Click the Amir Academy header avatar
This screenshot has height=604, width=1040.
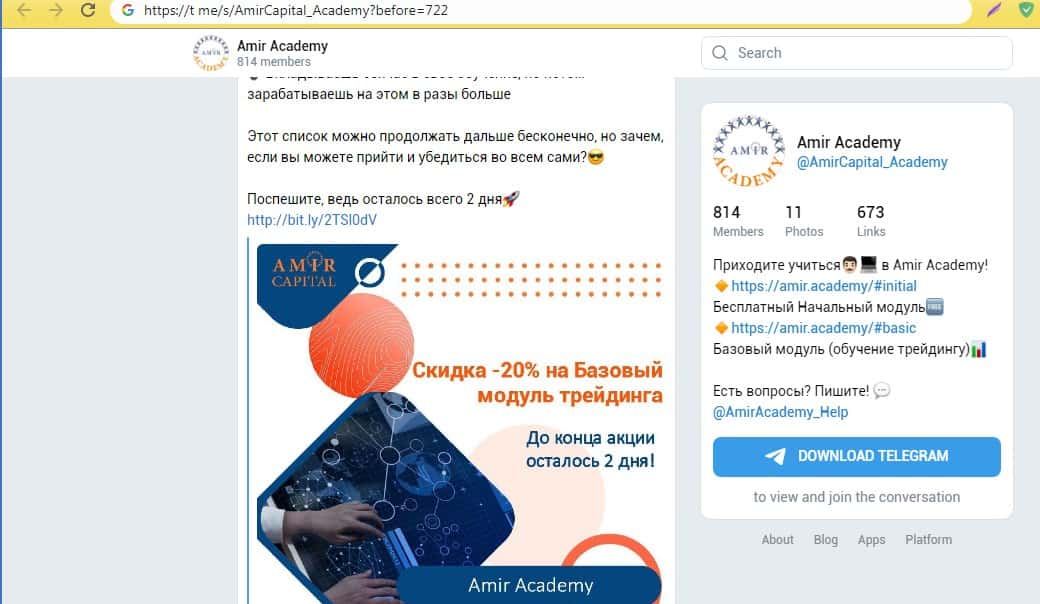210,53
